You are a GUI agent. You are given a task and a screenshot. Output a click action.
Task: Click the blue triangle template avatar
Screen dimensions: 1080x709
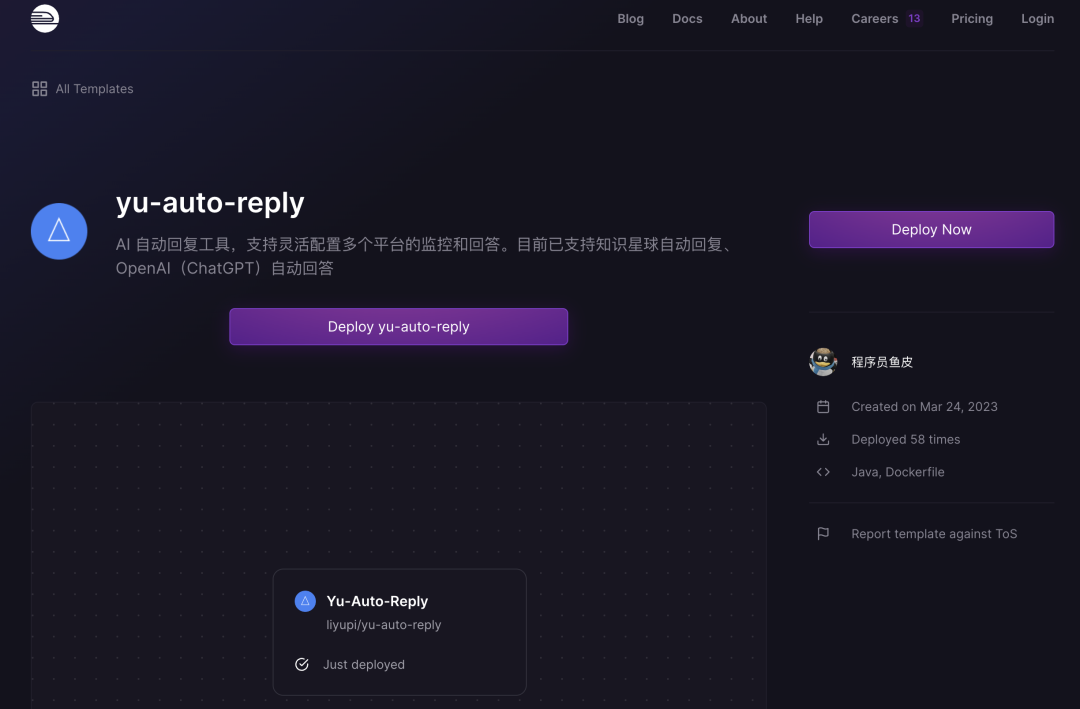point(59,231)
